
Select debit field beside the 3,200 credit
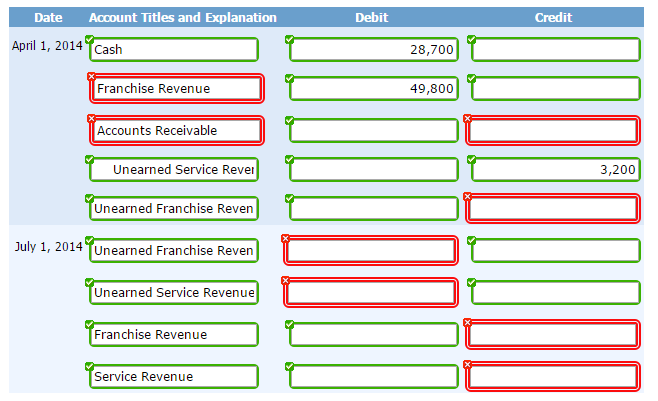point(373,169)
